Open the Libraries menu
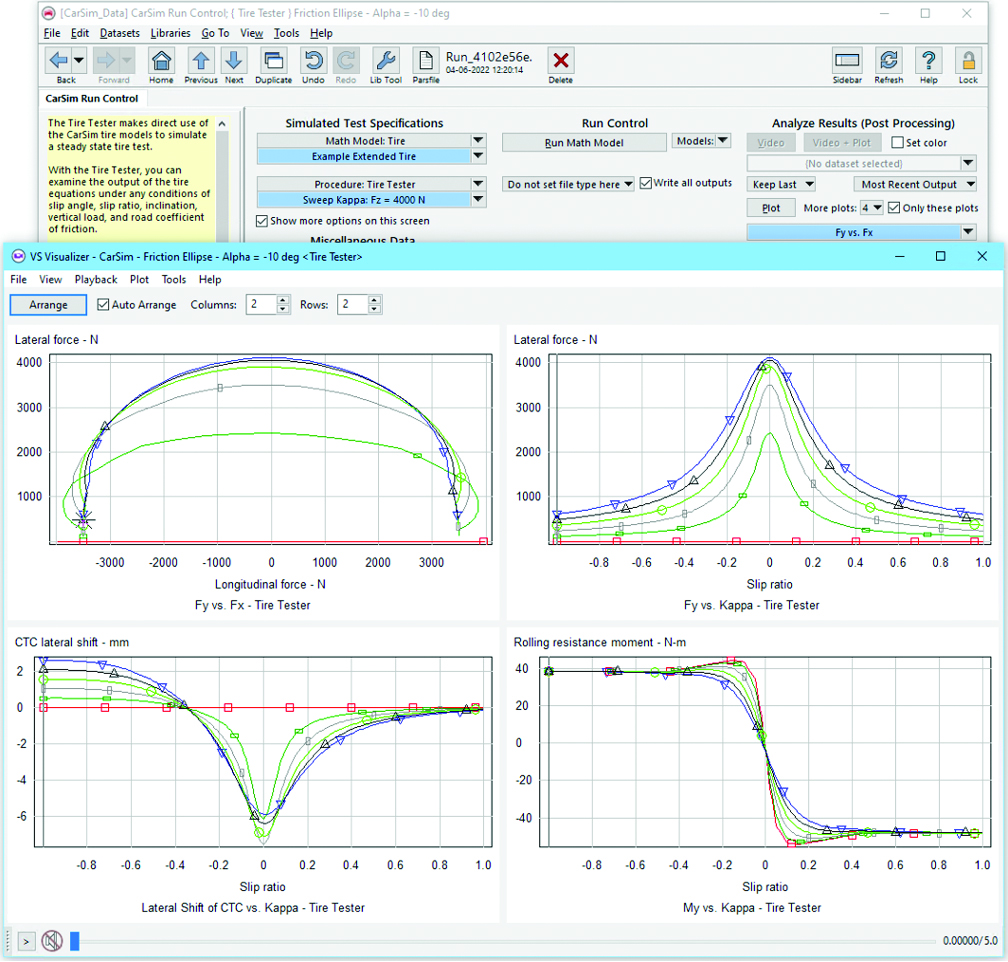The width and height of the screenshot is (1008, 962). coord(170,33)
